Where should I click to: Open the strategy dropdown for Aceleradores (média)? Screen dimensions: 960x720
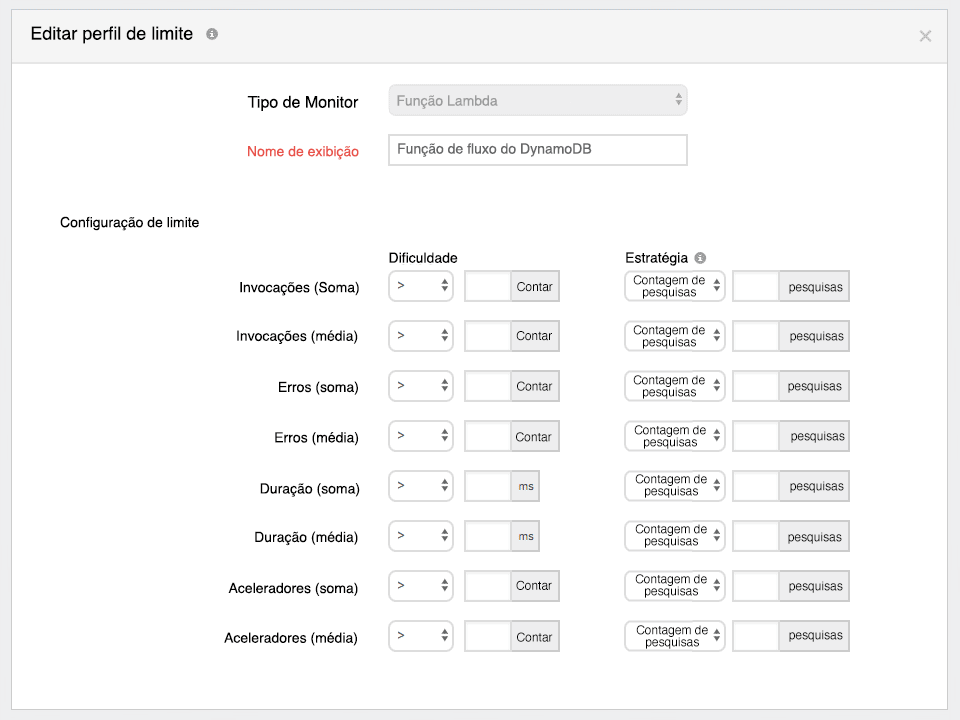[674, 636]
